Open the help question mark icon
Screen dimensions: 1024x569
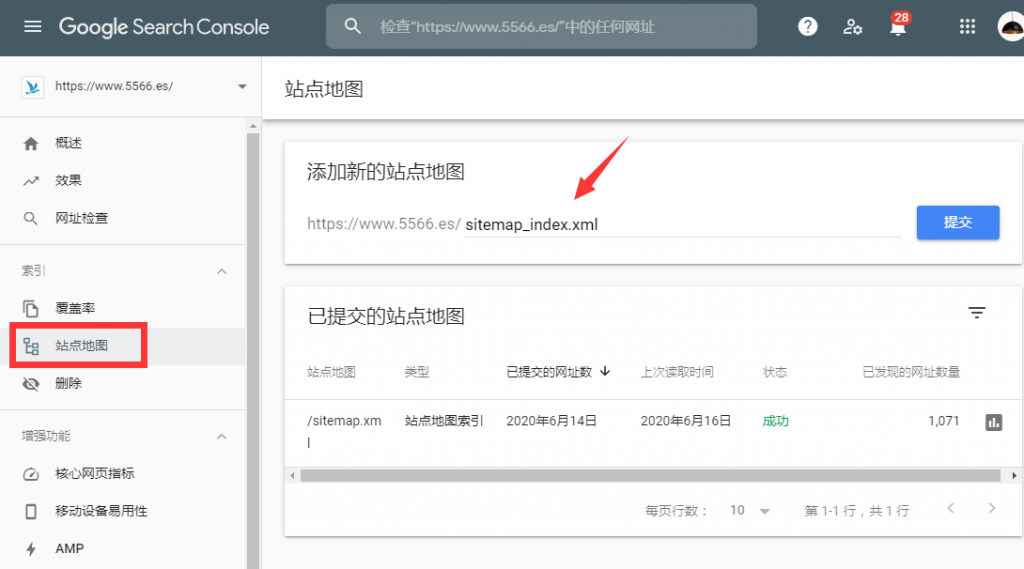coord(808,27)
